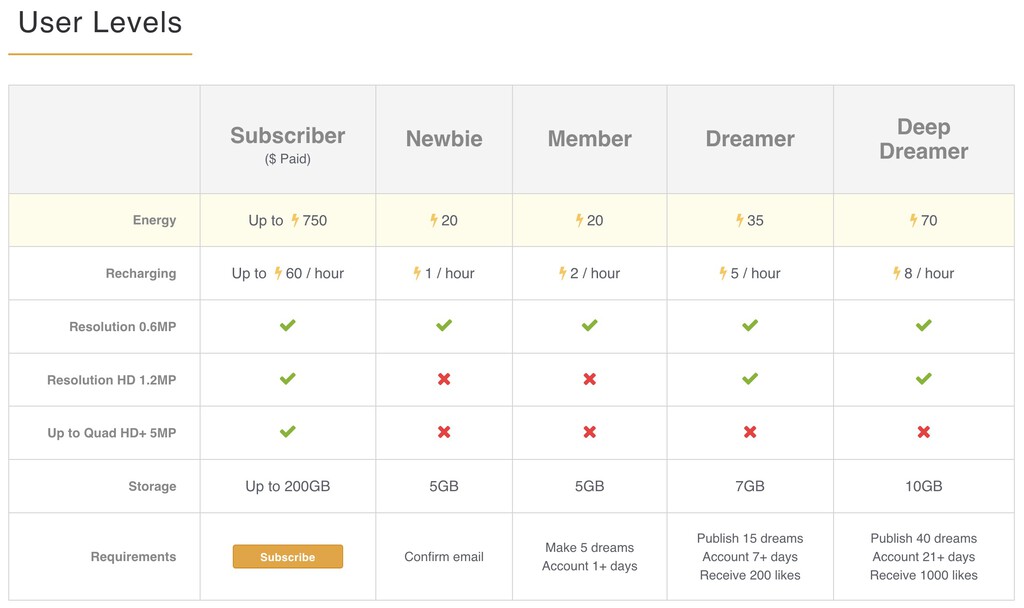Click the Deep Dreamer energy lightning icon
This screenshot has height=608, width=1024.
coord(914,220)
